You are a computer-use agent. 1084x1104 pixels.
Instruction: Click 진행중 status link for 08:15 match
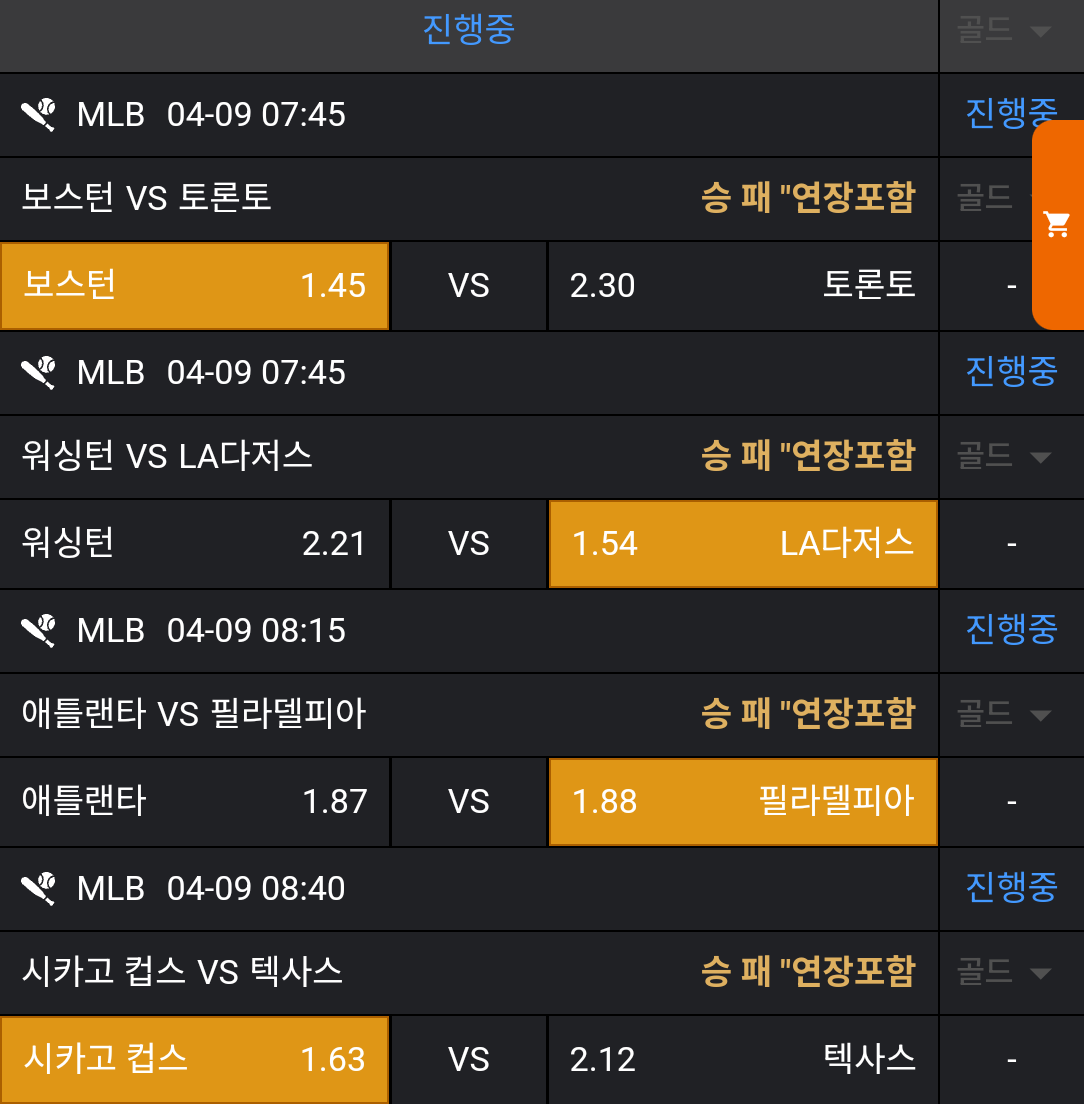tap(1010, 630)
